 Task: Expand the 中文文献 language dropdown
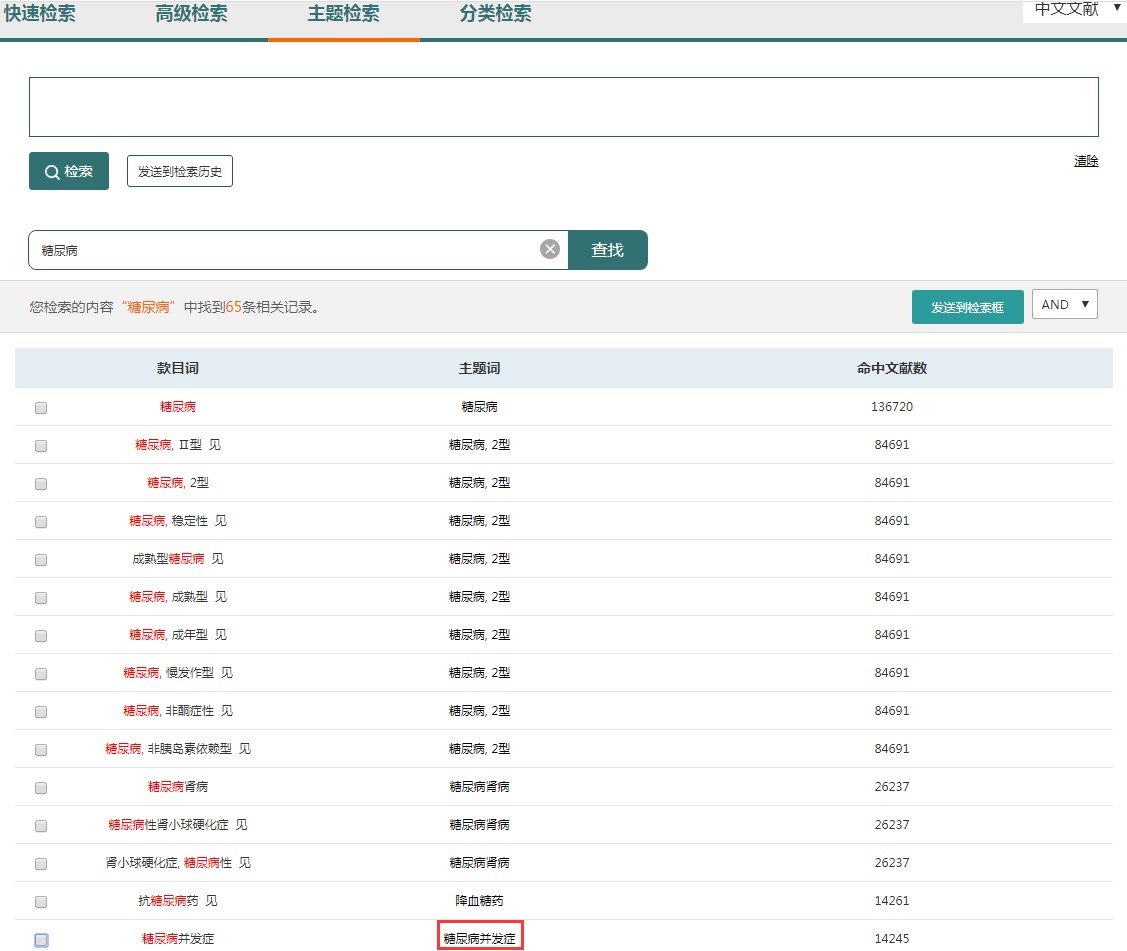pos(1074,9)
